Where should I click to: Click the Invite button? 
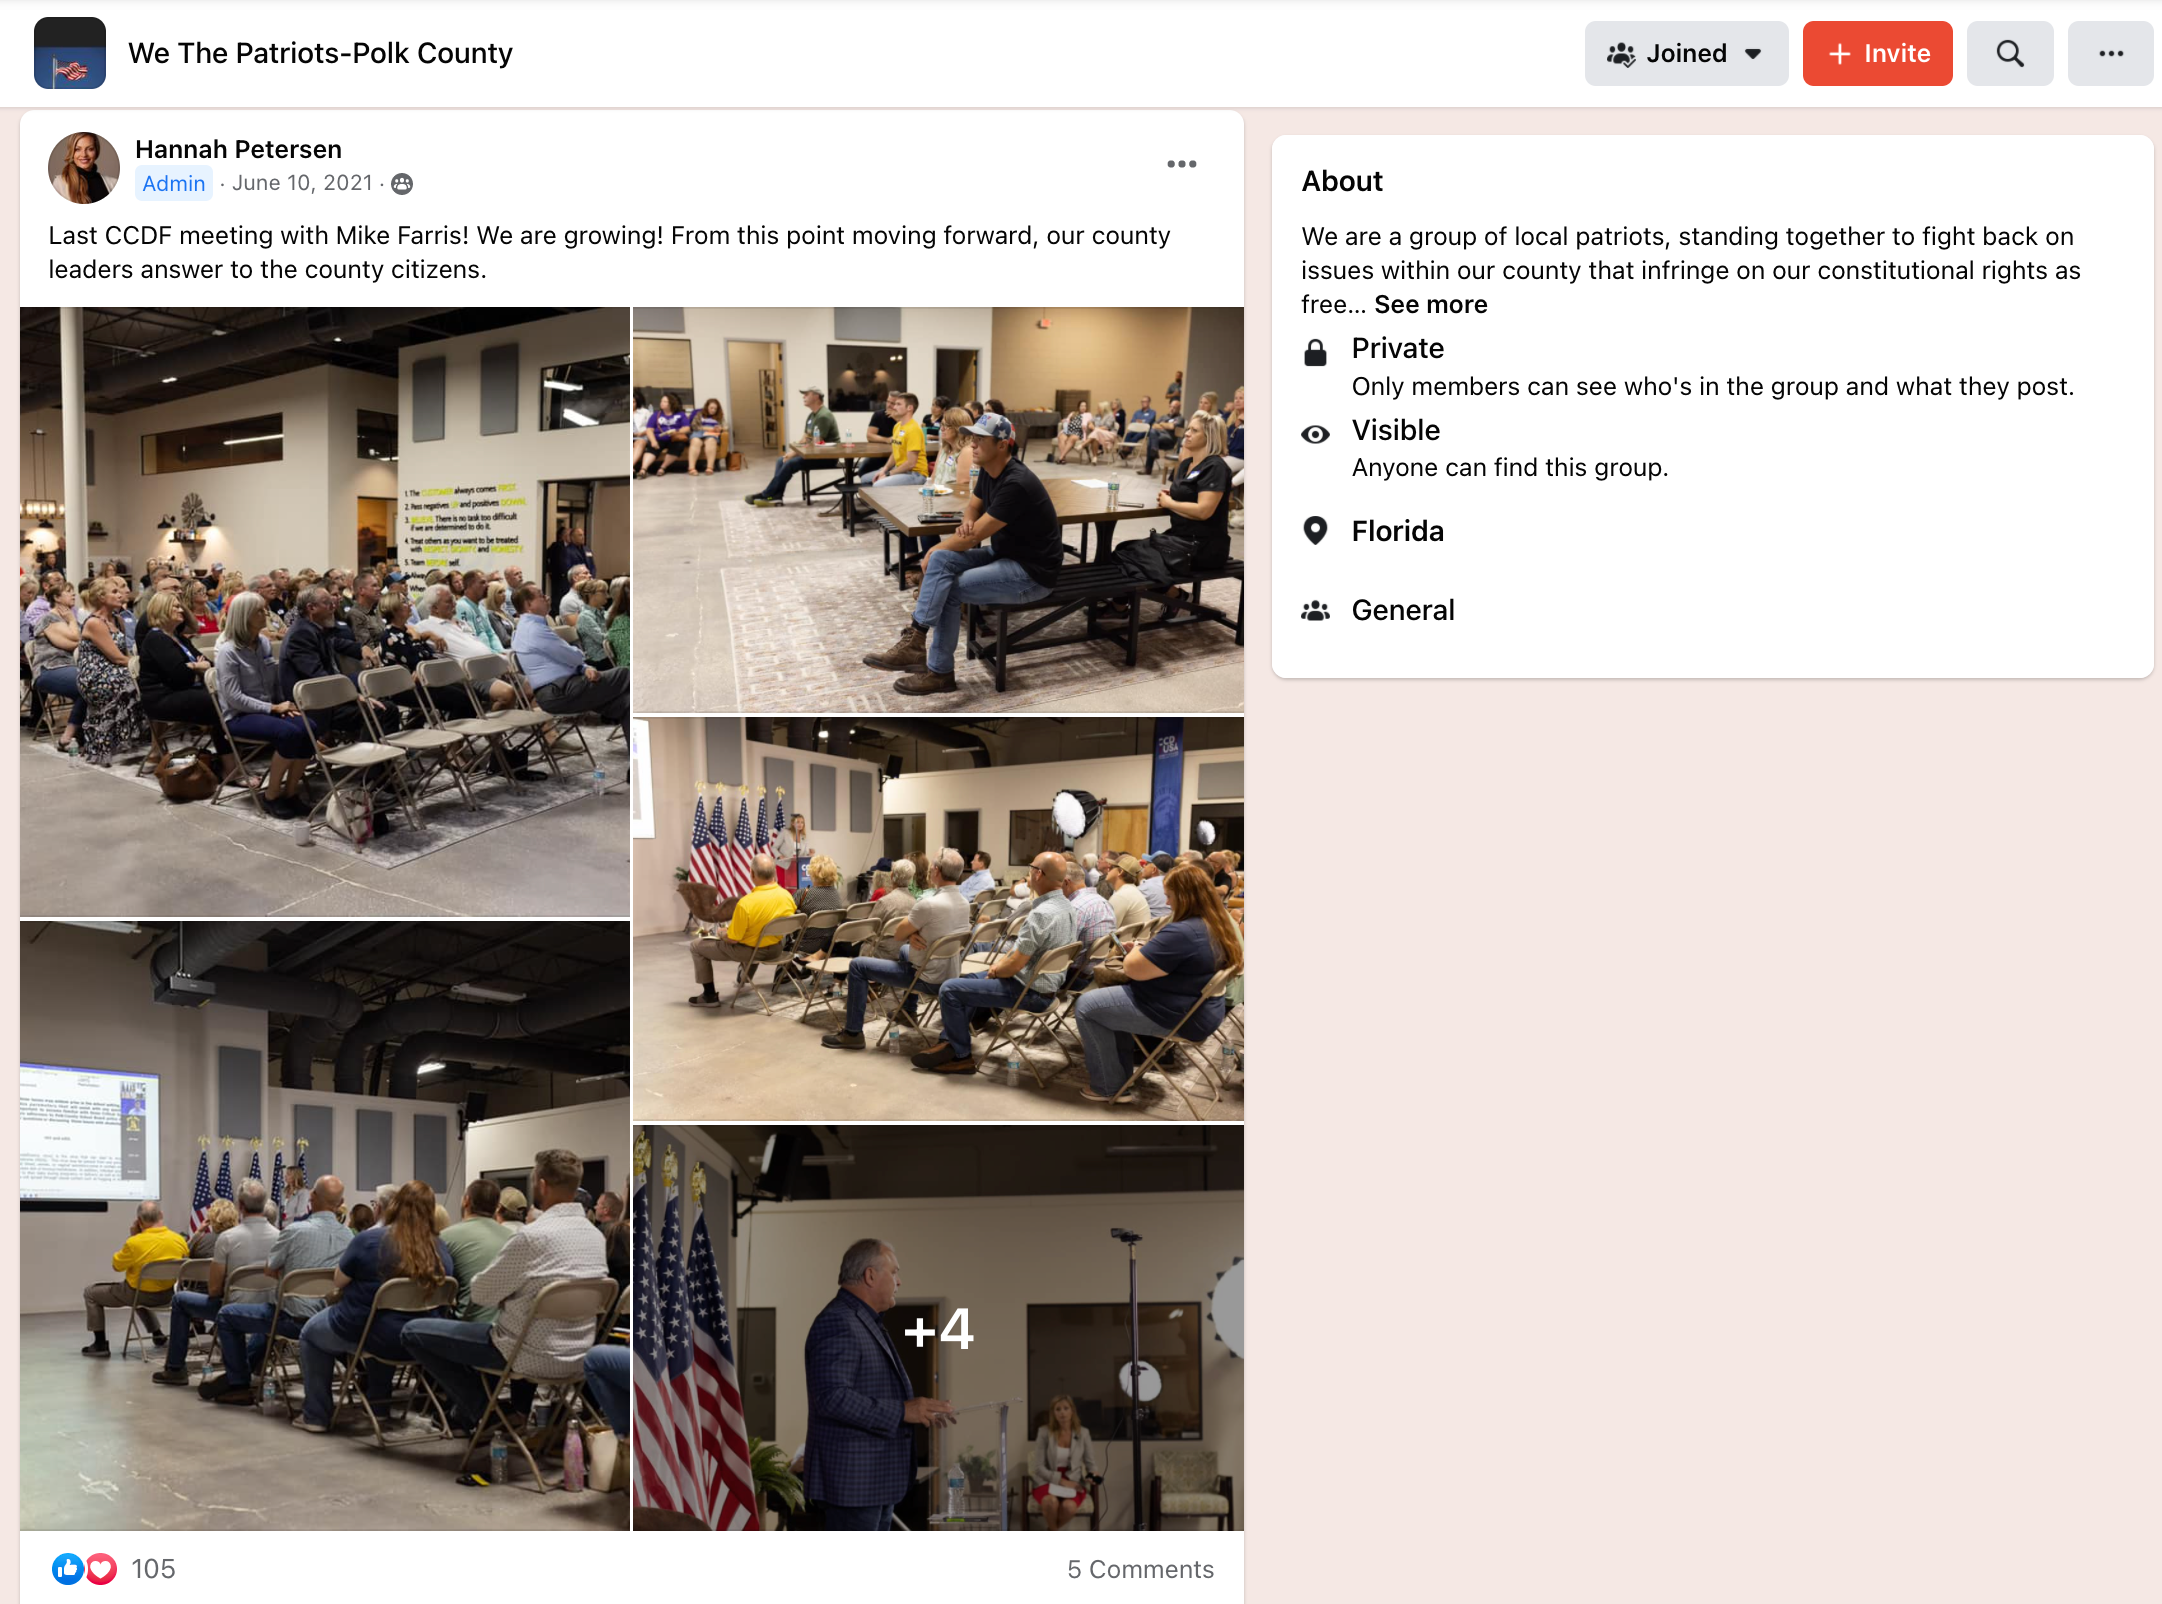(x=1878, y=53)
